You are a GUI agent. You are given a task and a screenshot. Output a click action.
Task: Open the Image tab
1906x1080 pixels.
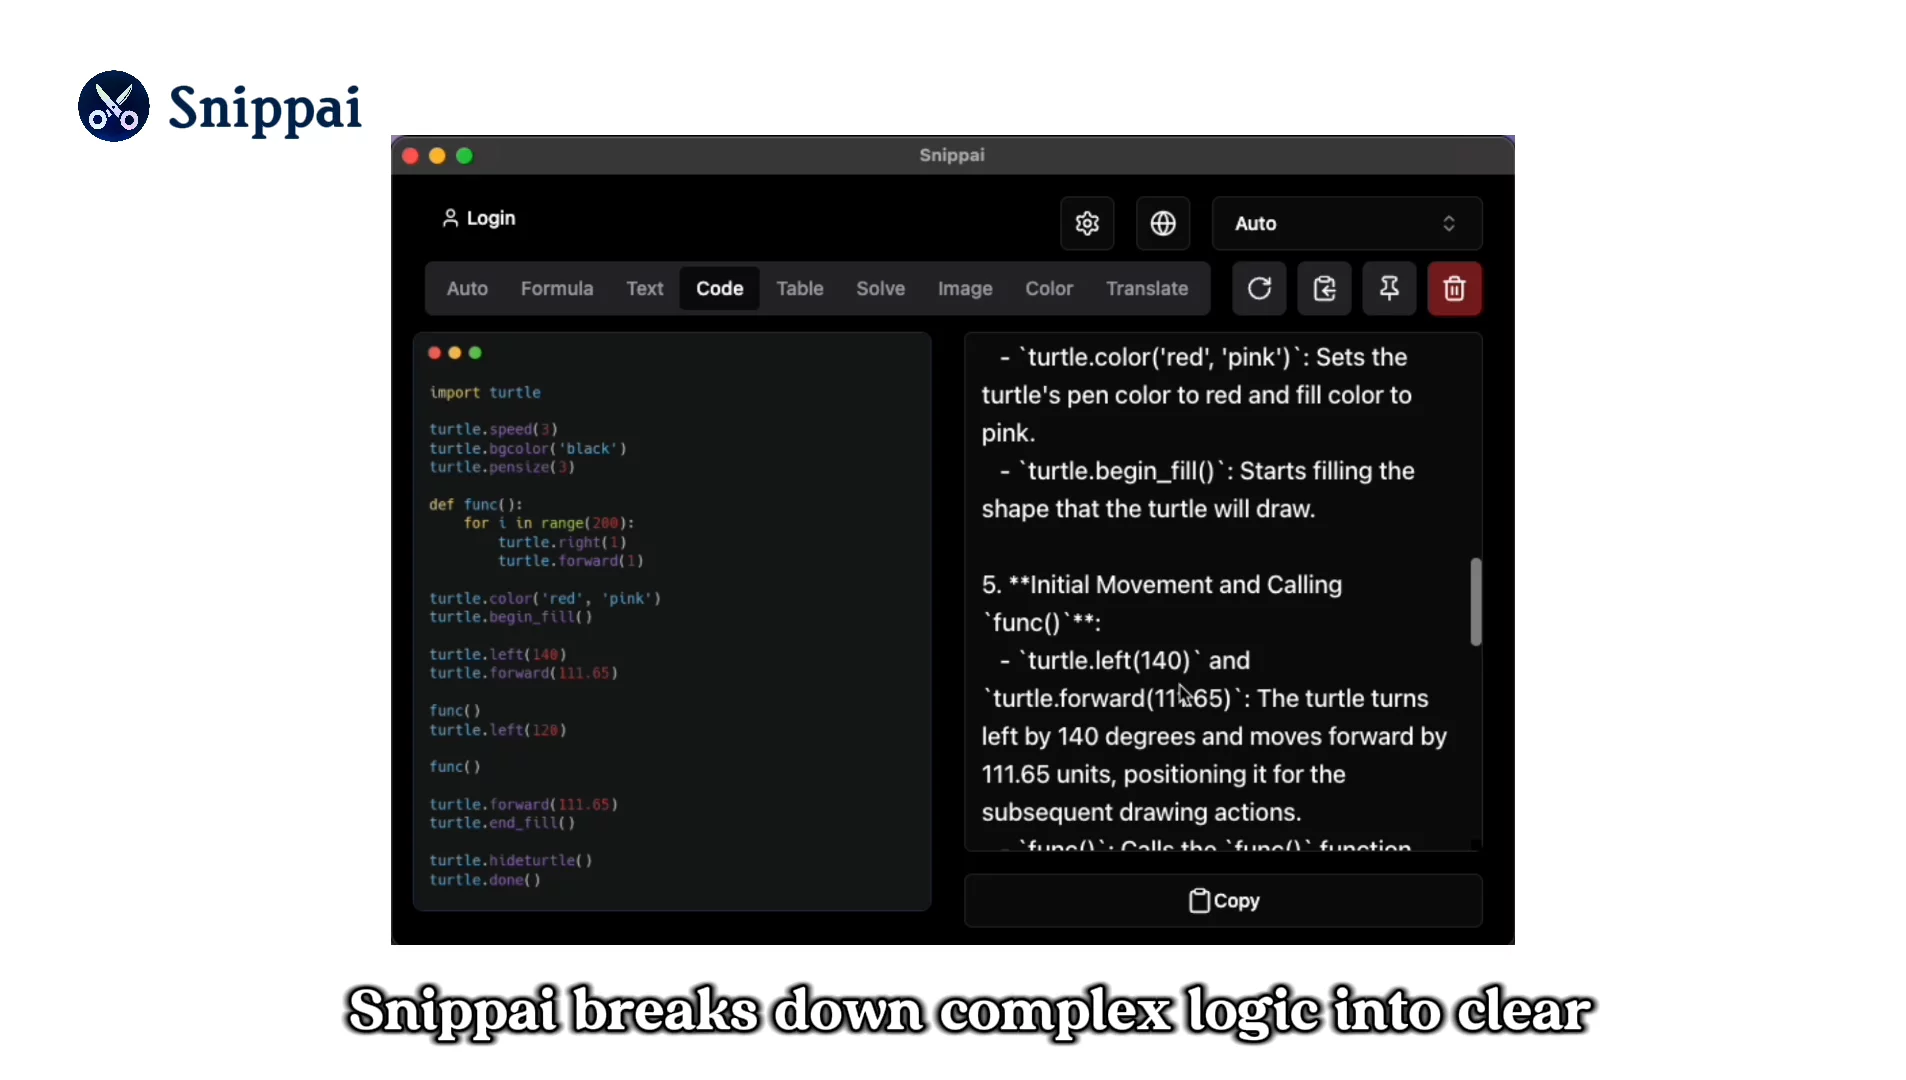point(965,289)
